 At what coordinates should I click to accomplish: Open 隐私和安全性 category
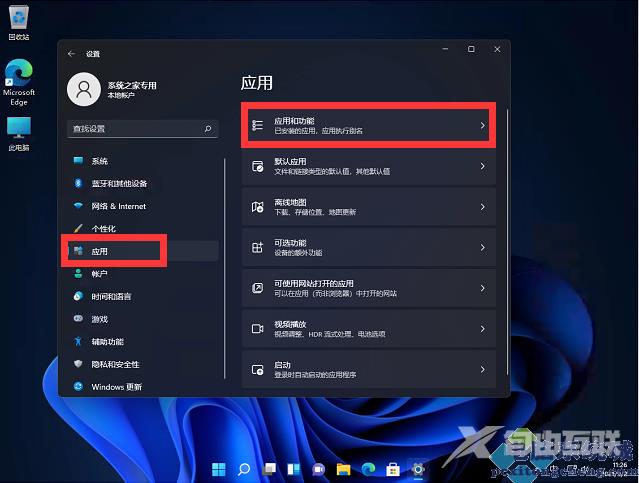pos(143,364)
